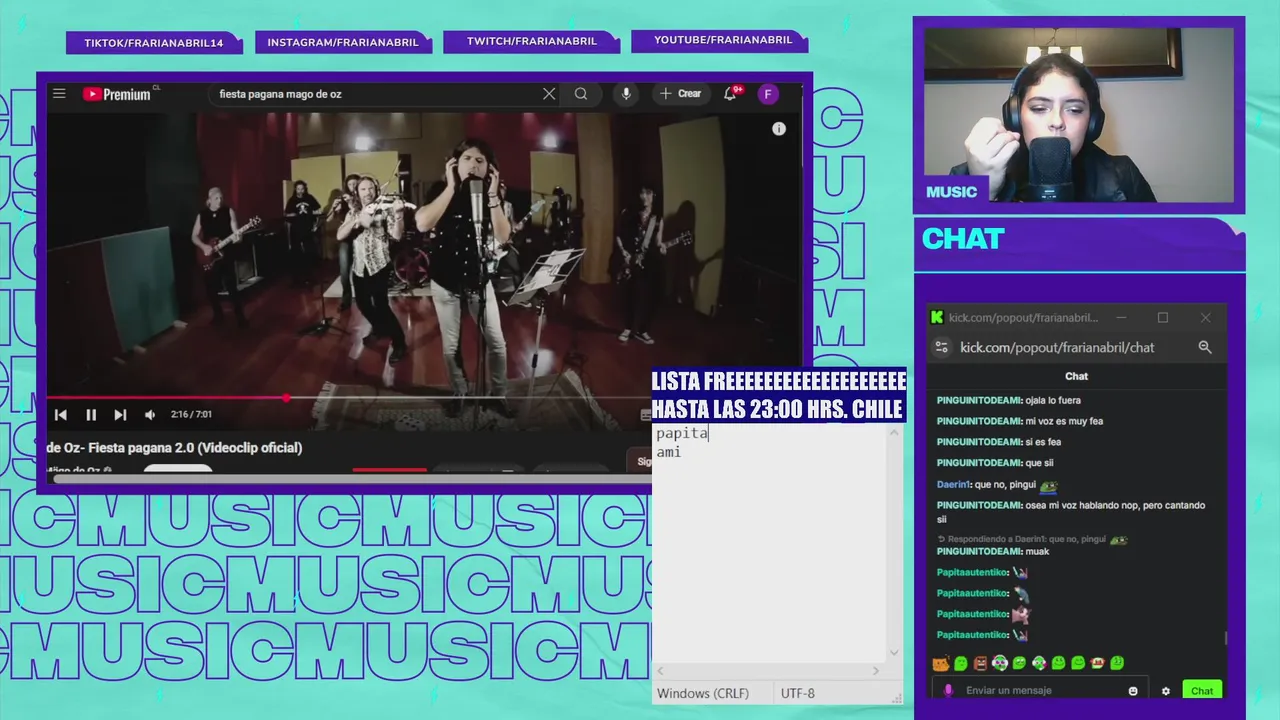Click the video title Fiesta pagana 2.0
Image resolution: width=1280 pixels, height=720 pixels.
(174, 448)
